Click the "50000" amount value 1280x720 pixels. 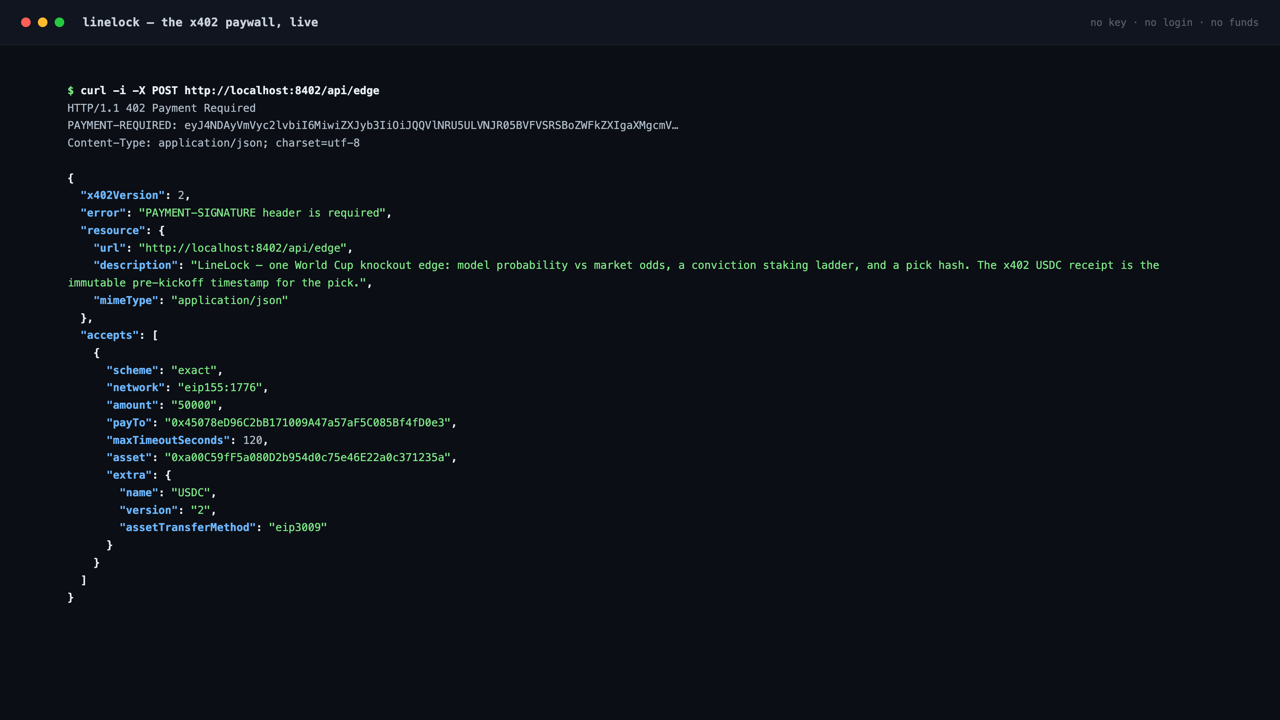(x=194, y=405)
